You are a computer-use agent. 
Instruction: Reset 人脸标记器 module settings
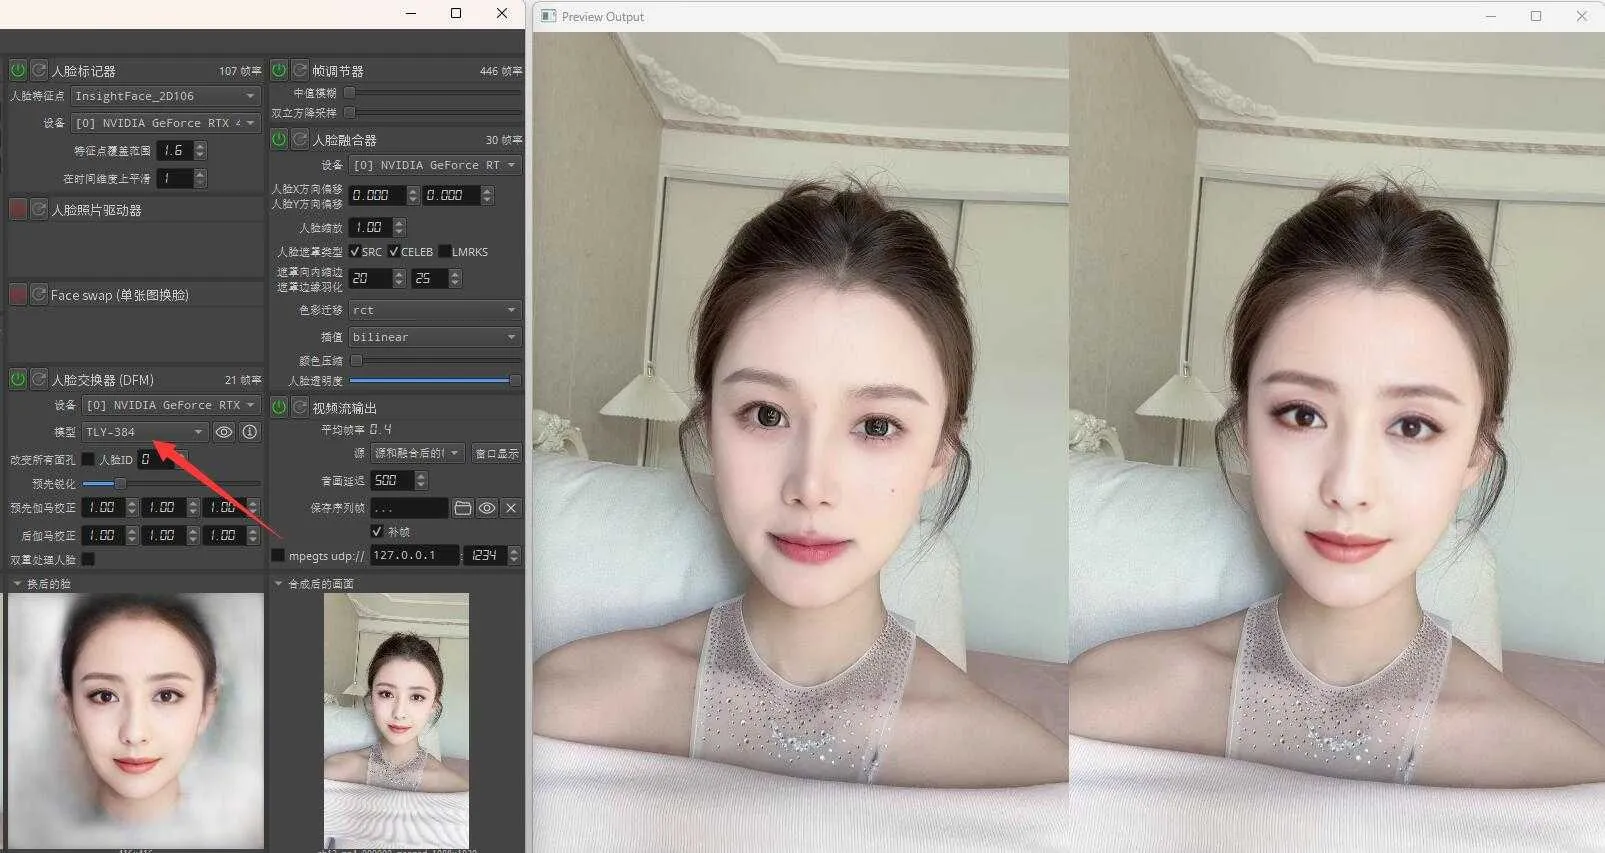click(x=39, y=70)
